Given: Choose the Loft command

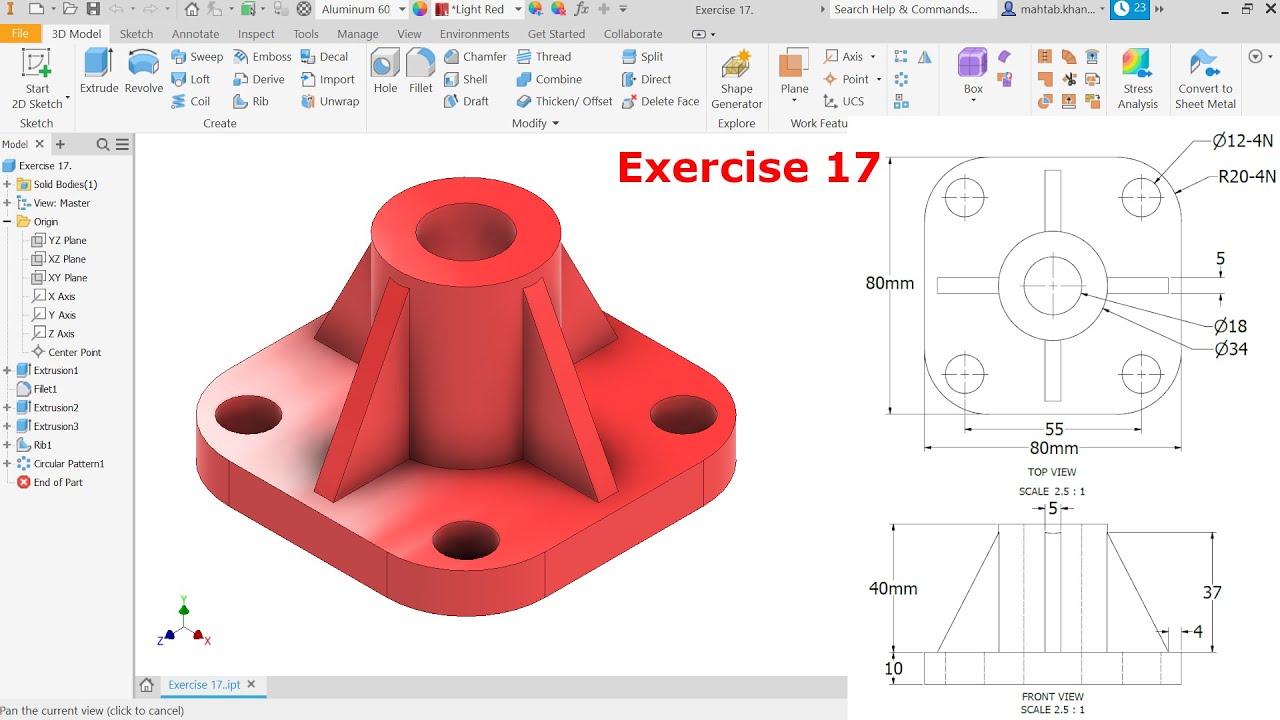Looking at the screenshot, I should [191, 79].
